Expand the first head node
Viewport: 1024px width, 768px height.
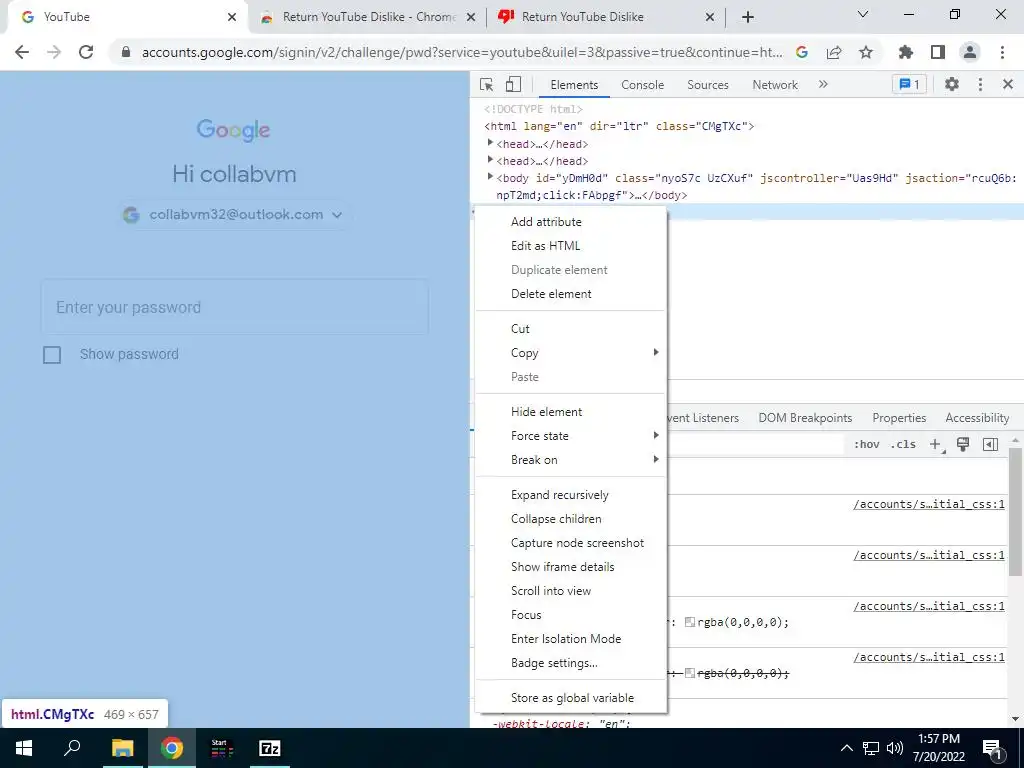pyautogui.click(x=490, y=142)
